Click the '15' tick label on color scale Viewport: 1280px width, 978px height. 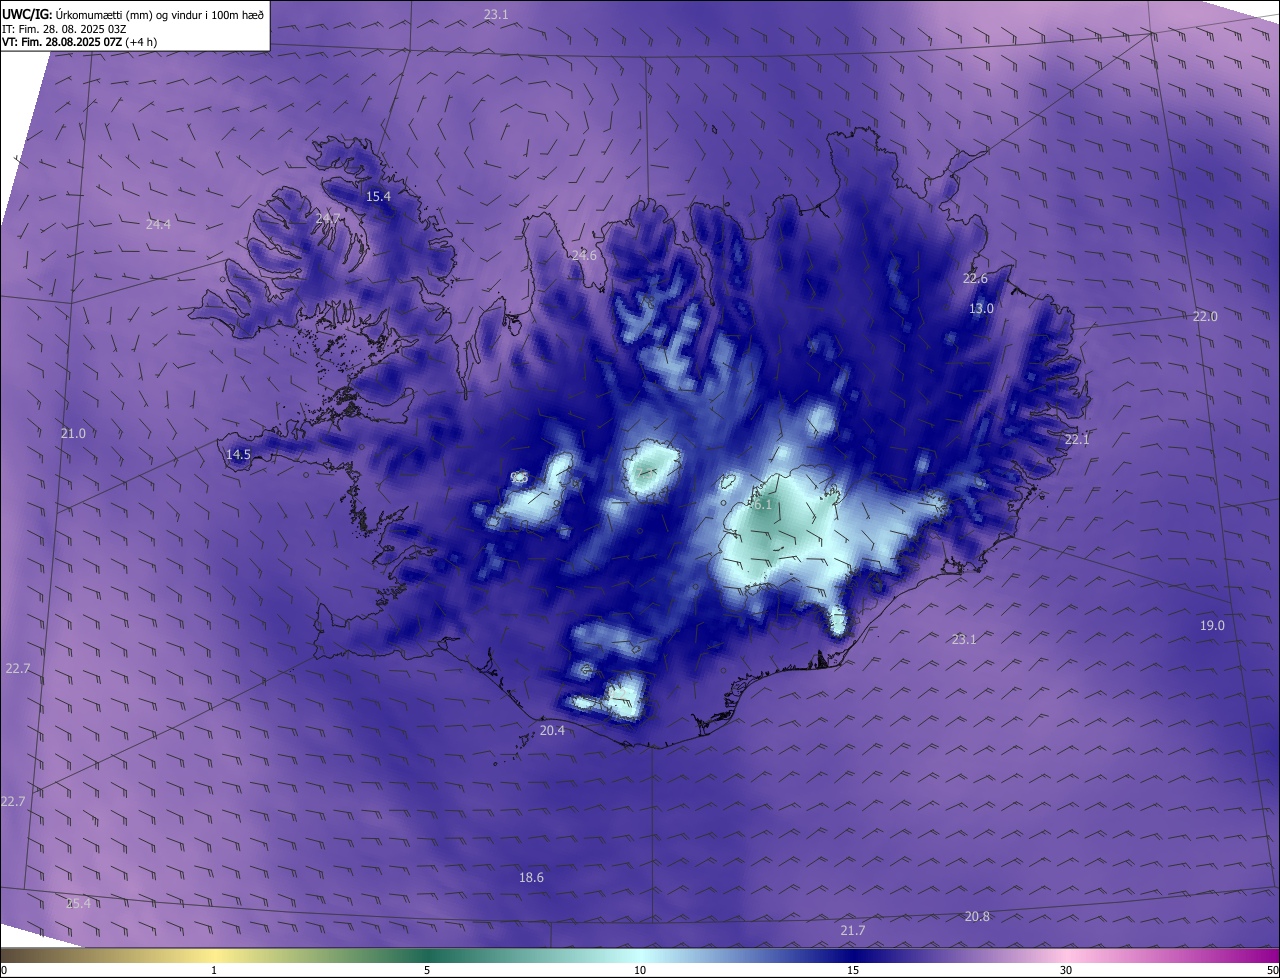[x=853, y=970]
